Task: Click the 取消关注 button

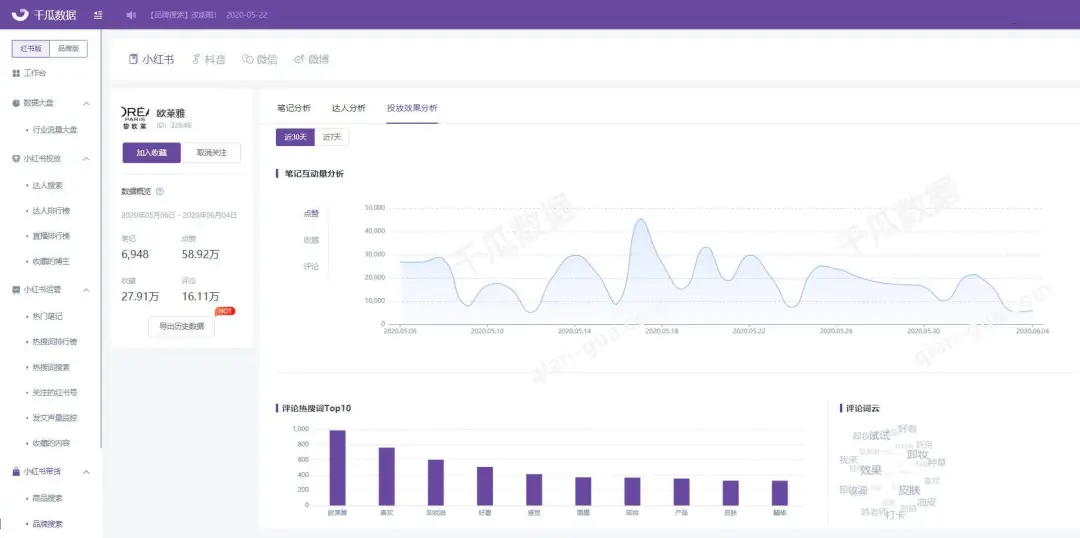Action: coord(211,153)
